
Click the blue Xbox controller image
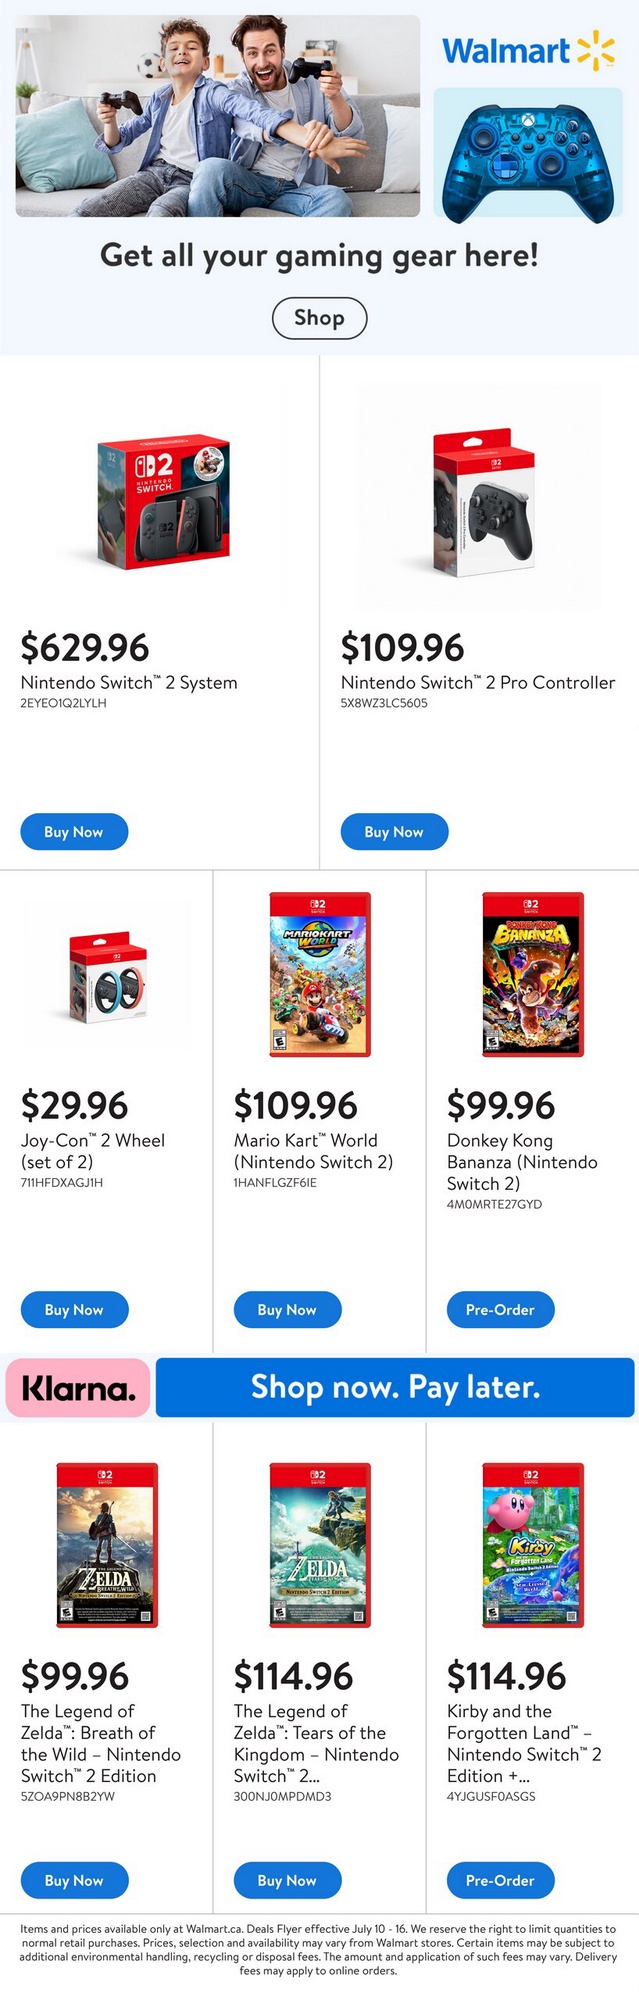click(x=528, y=153)
